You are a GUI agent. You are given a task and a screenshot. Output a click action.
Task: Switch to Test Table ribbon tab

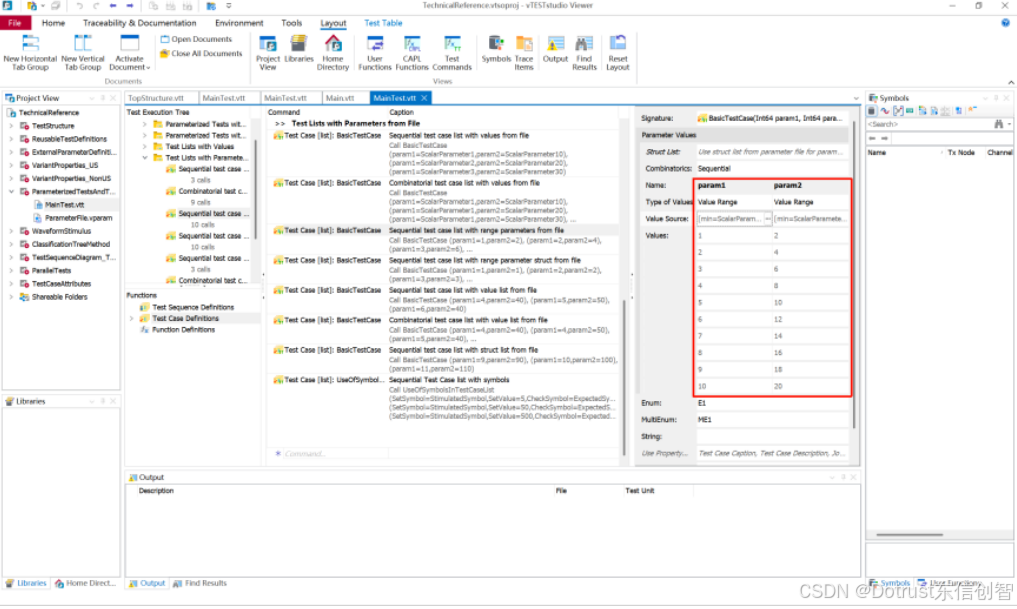(x=383, y=23)
